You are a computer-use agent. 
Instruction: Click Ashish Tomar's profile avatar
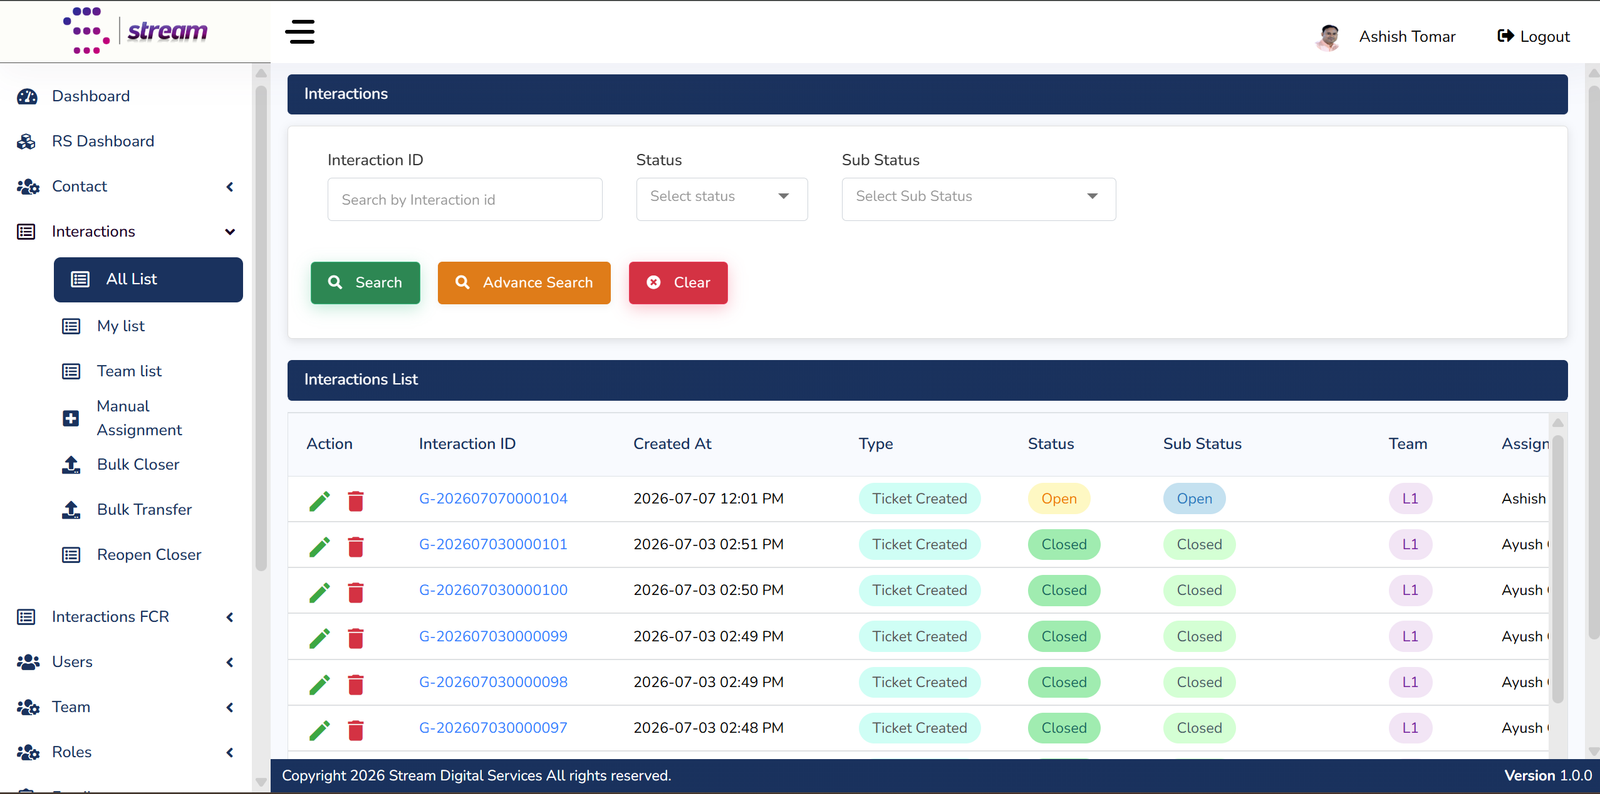tap(1328, 37)
